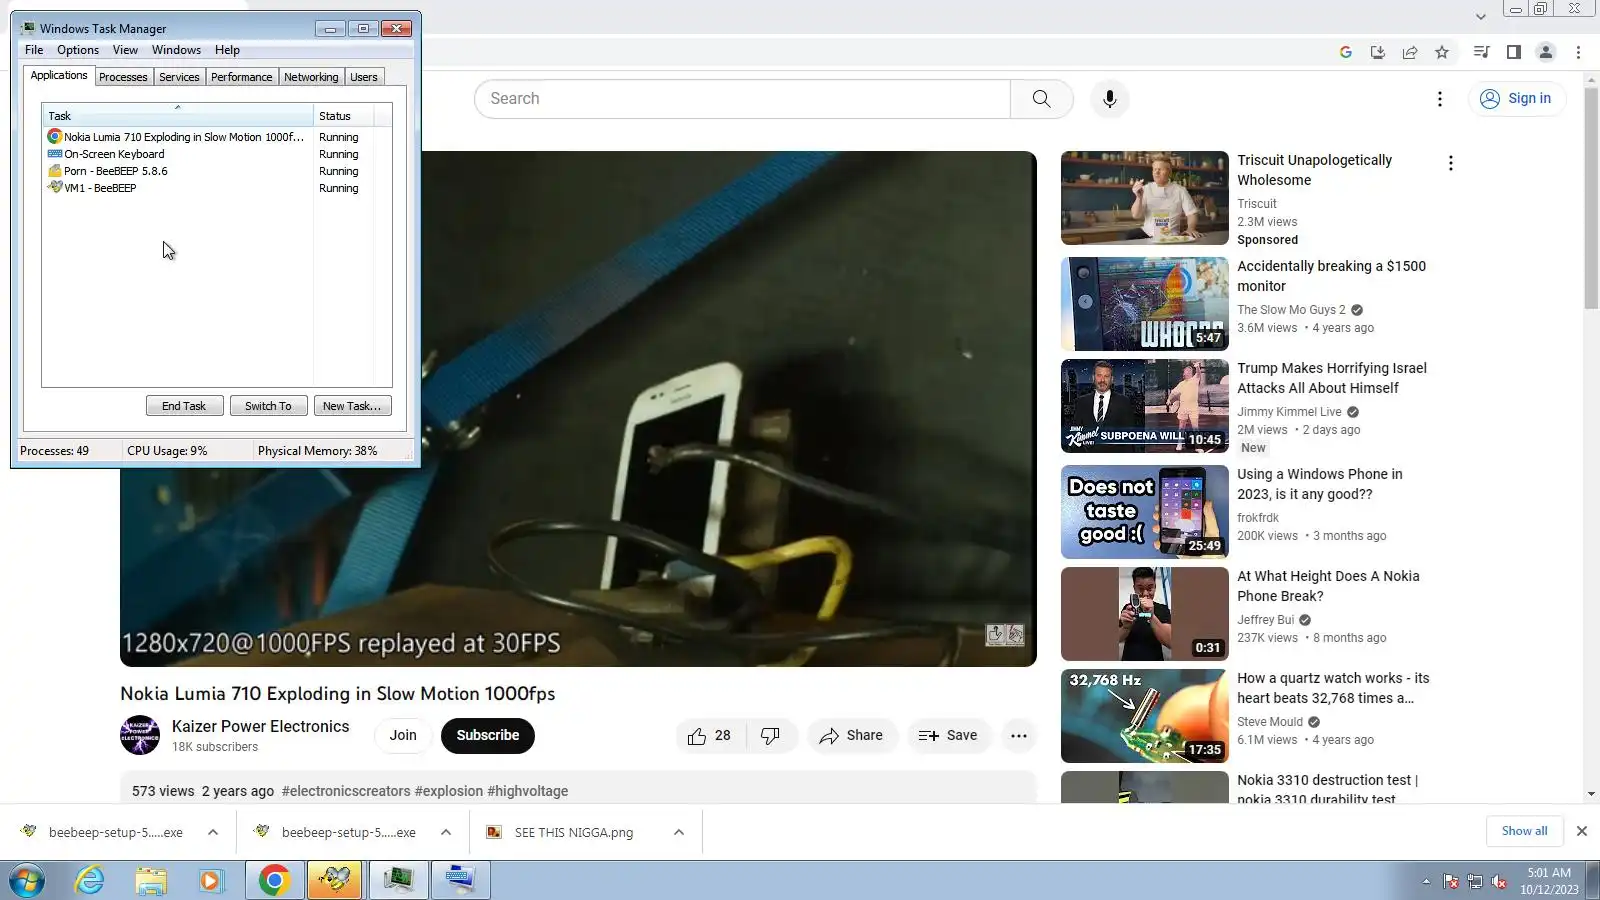Click Task Manager taskbar icon
Viewport: 1600px width, 900px height.
(399, 881)
